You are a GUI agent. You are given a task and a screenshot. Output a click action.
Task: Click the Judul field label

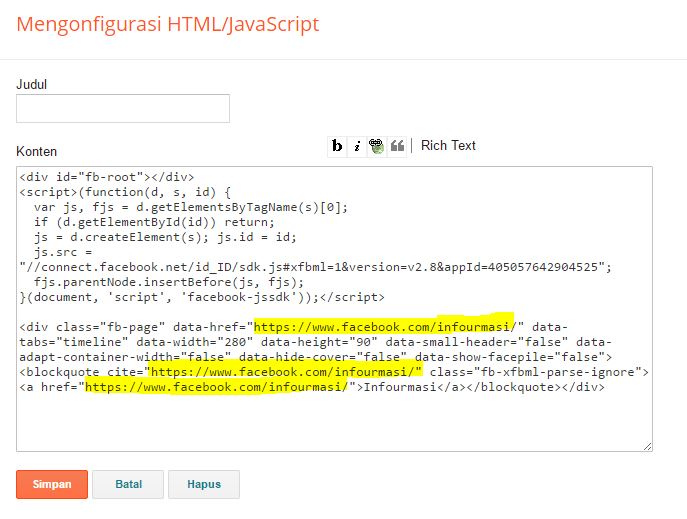tap(32, 85)
